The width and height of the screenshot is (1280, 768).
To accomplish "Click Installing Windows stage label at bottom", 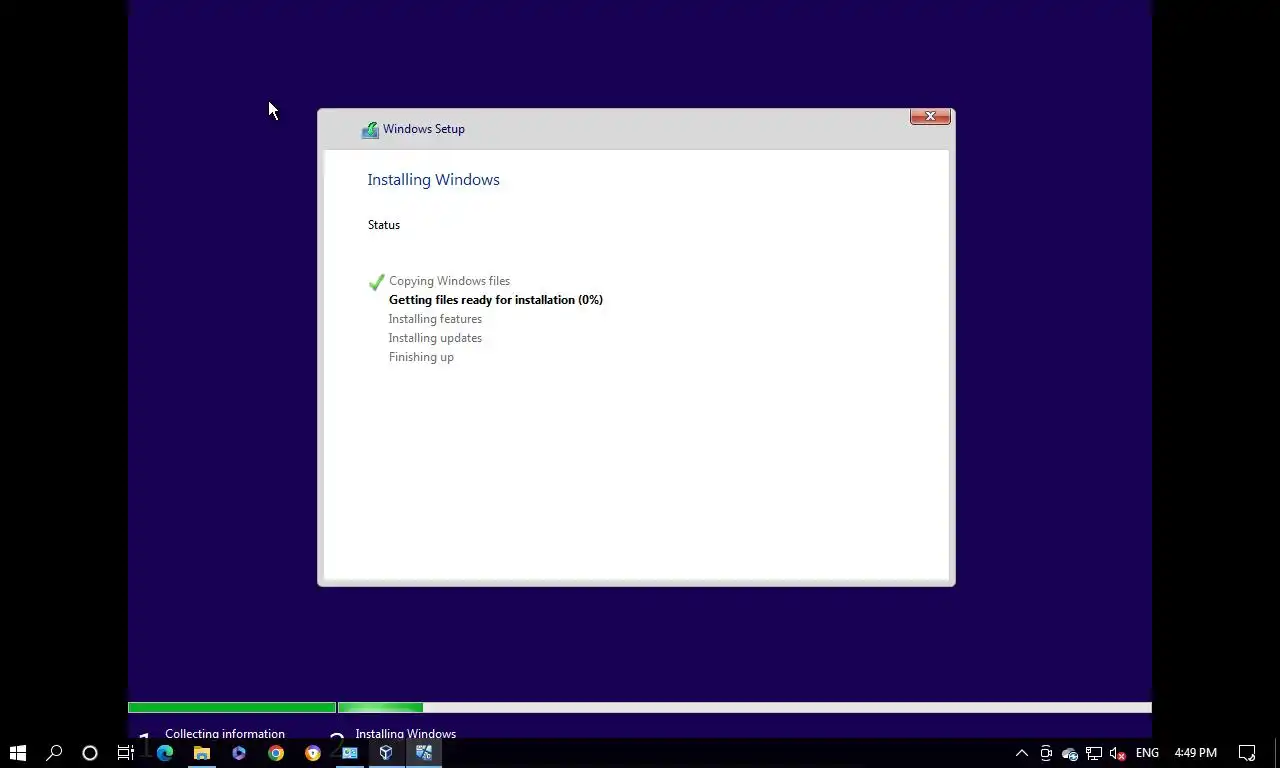I will [x=405, y=733].
